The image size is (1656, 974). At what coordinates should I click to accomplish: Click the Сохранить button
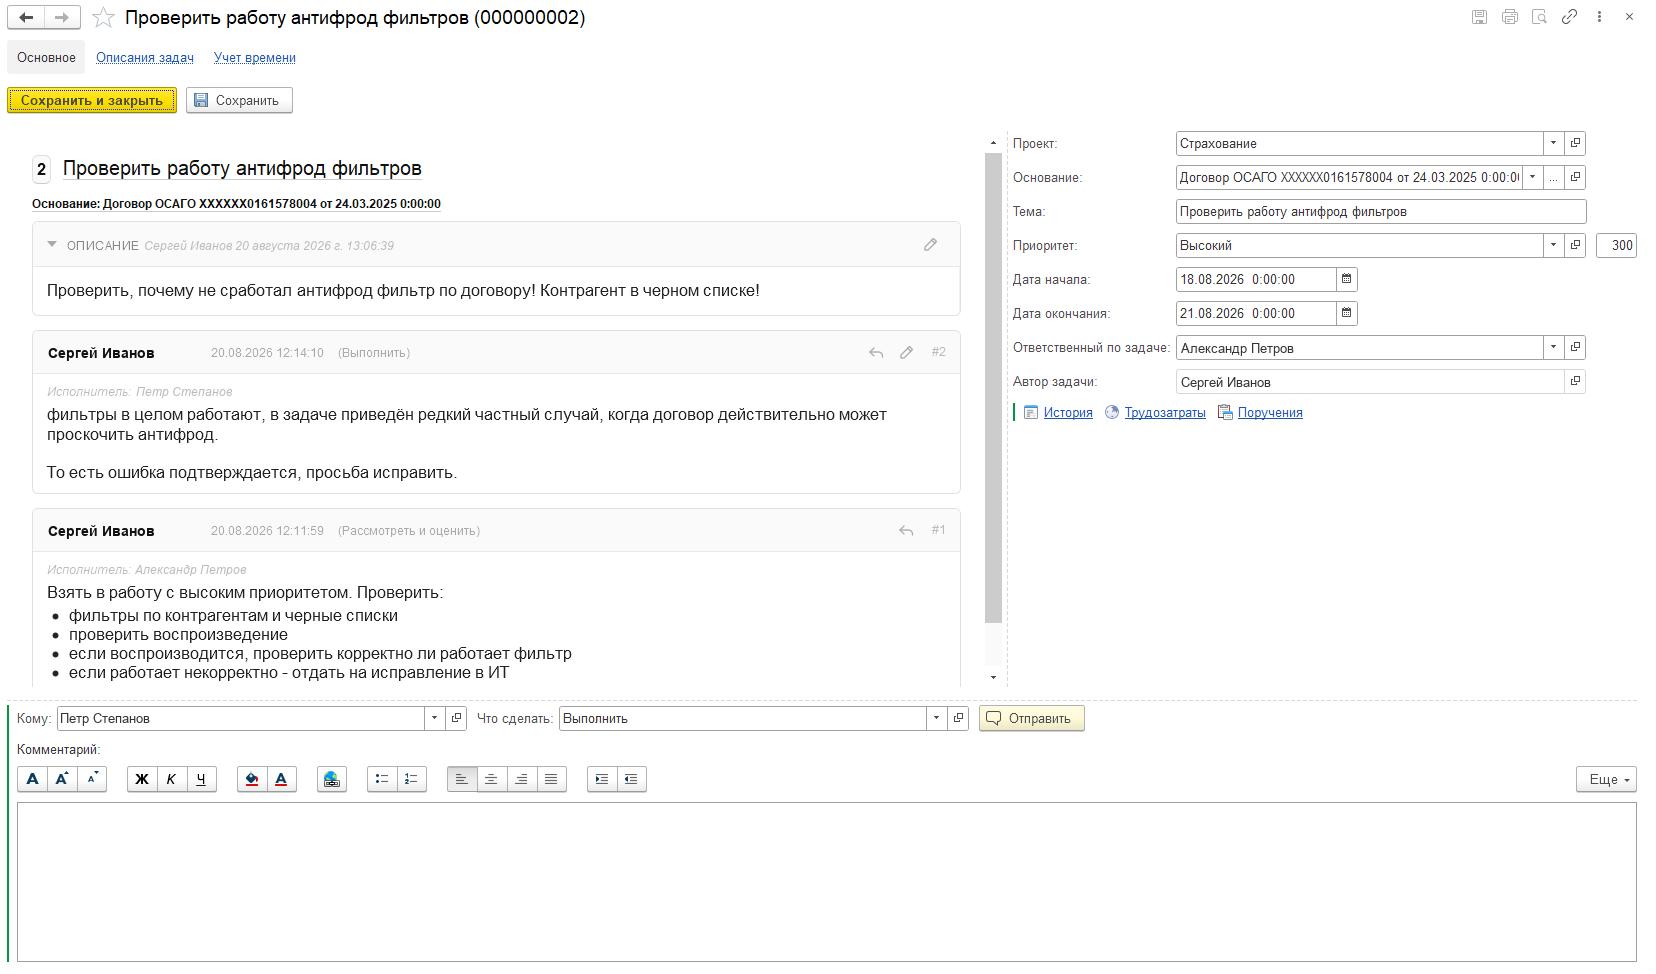tap(239, 100)
